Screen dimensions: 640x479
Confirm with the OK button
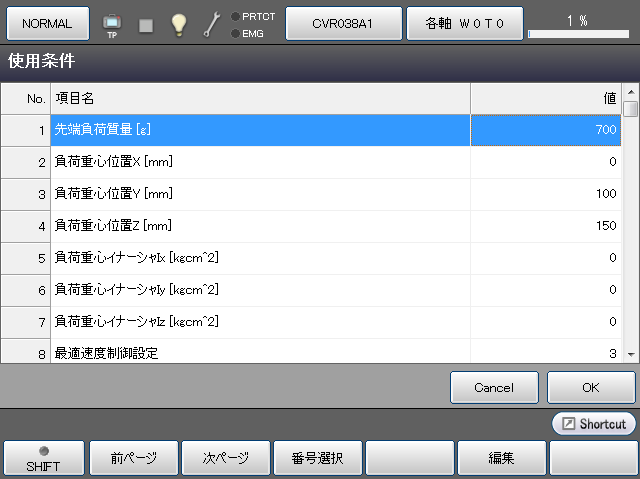coord(591,387)
